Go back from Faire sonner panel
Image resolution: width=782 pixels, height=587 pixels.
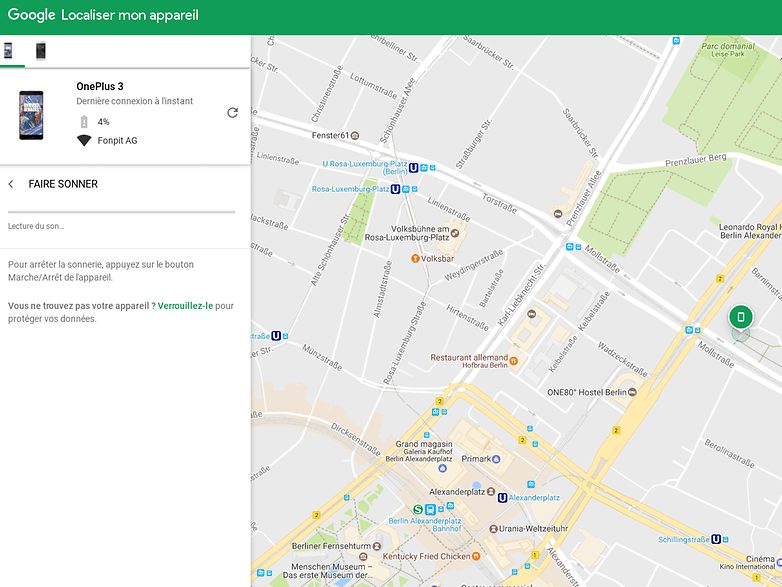click(x=11, y=184)
